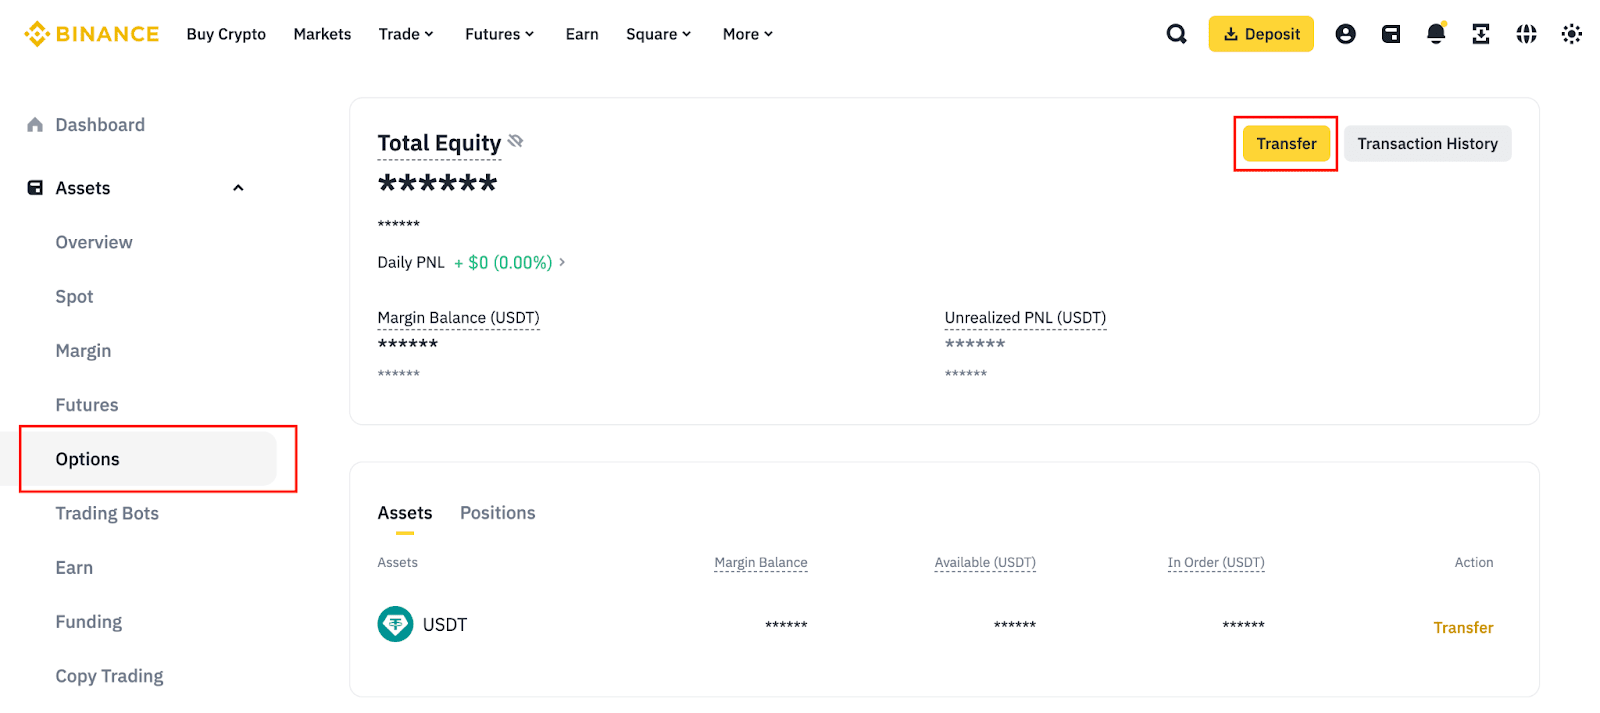
Task: Expand the Trade dropdown menu
Action: pos(406,34)
